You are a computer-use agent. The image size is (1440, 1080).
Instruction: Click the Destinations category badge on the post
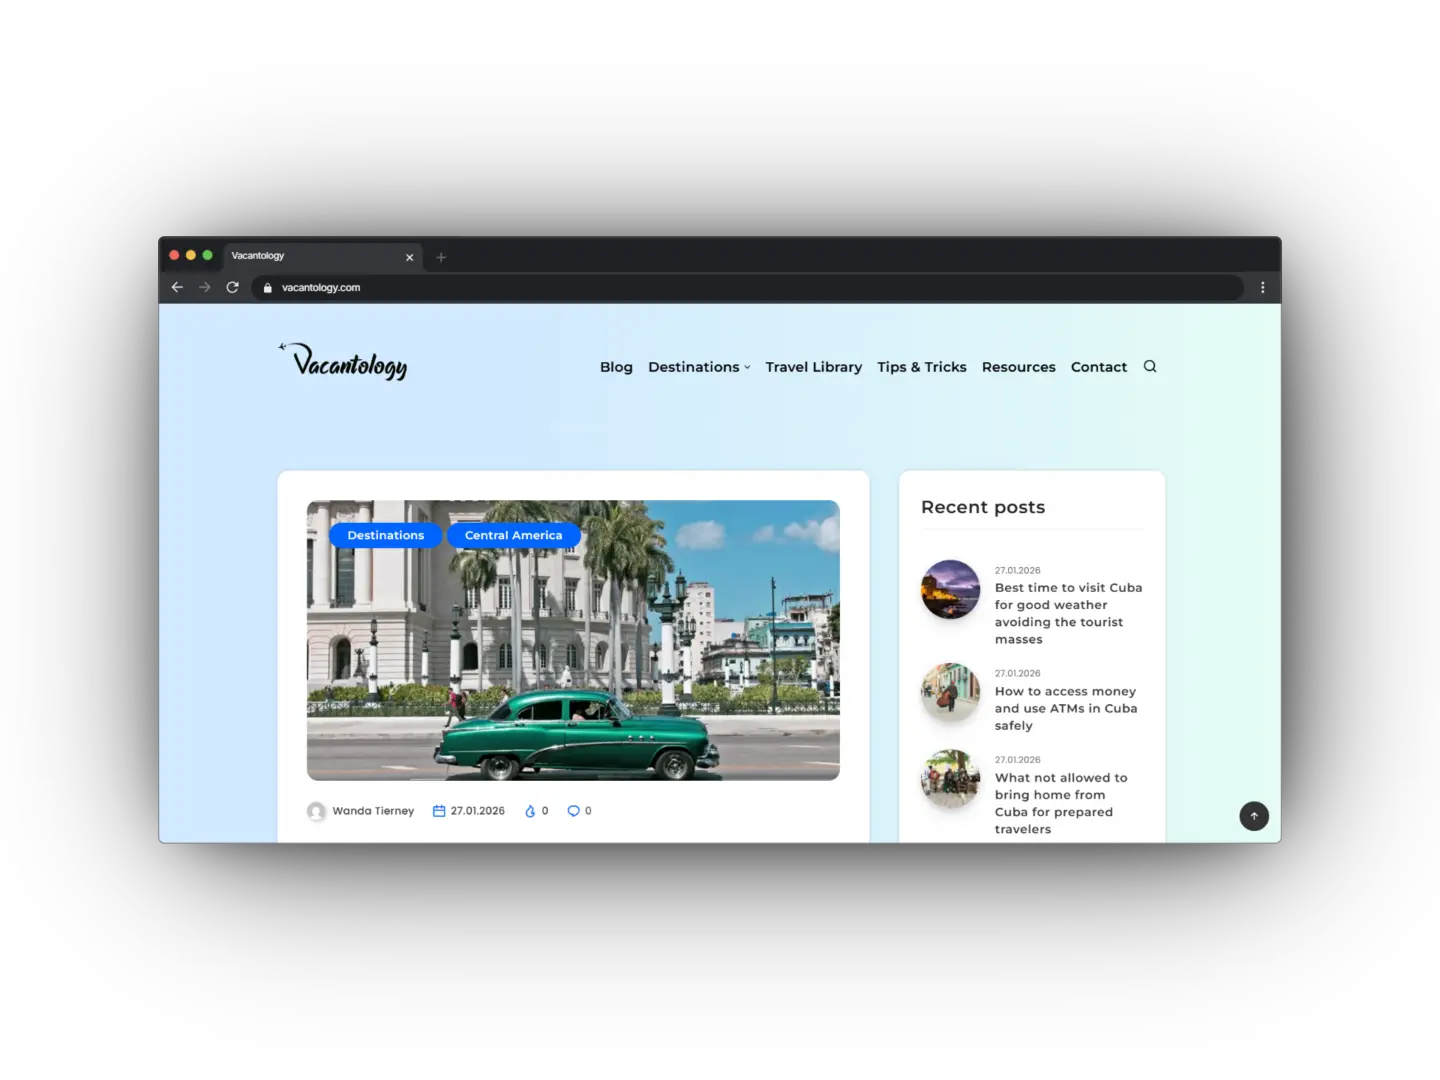(385, 535)
